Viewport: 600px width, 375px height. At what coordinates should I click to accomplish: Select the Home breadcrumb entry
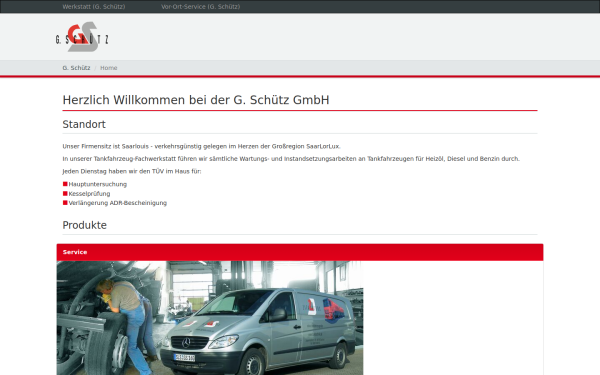[x=109, y=68]
